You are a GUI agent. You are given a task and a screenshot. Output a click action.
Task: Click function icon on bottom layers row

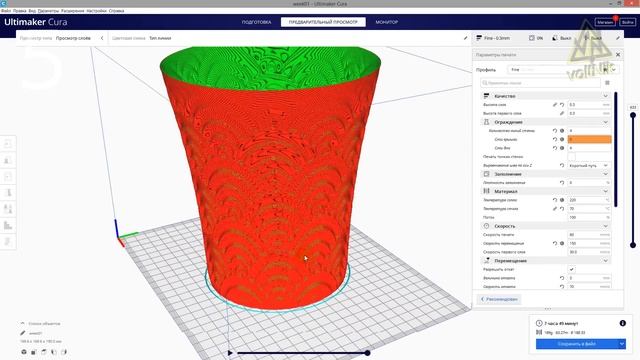(x=562, y=148)
